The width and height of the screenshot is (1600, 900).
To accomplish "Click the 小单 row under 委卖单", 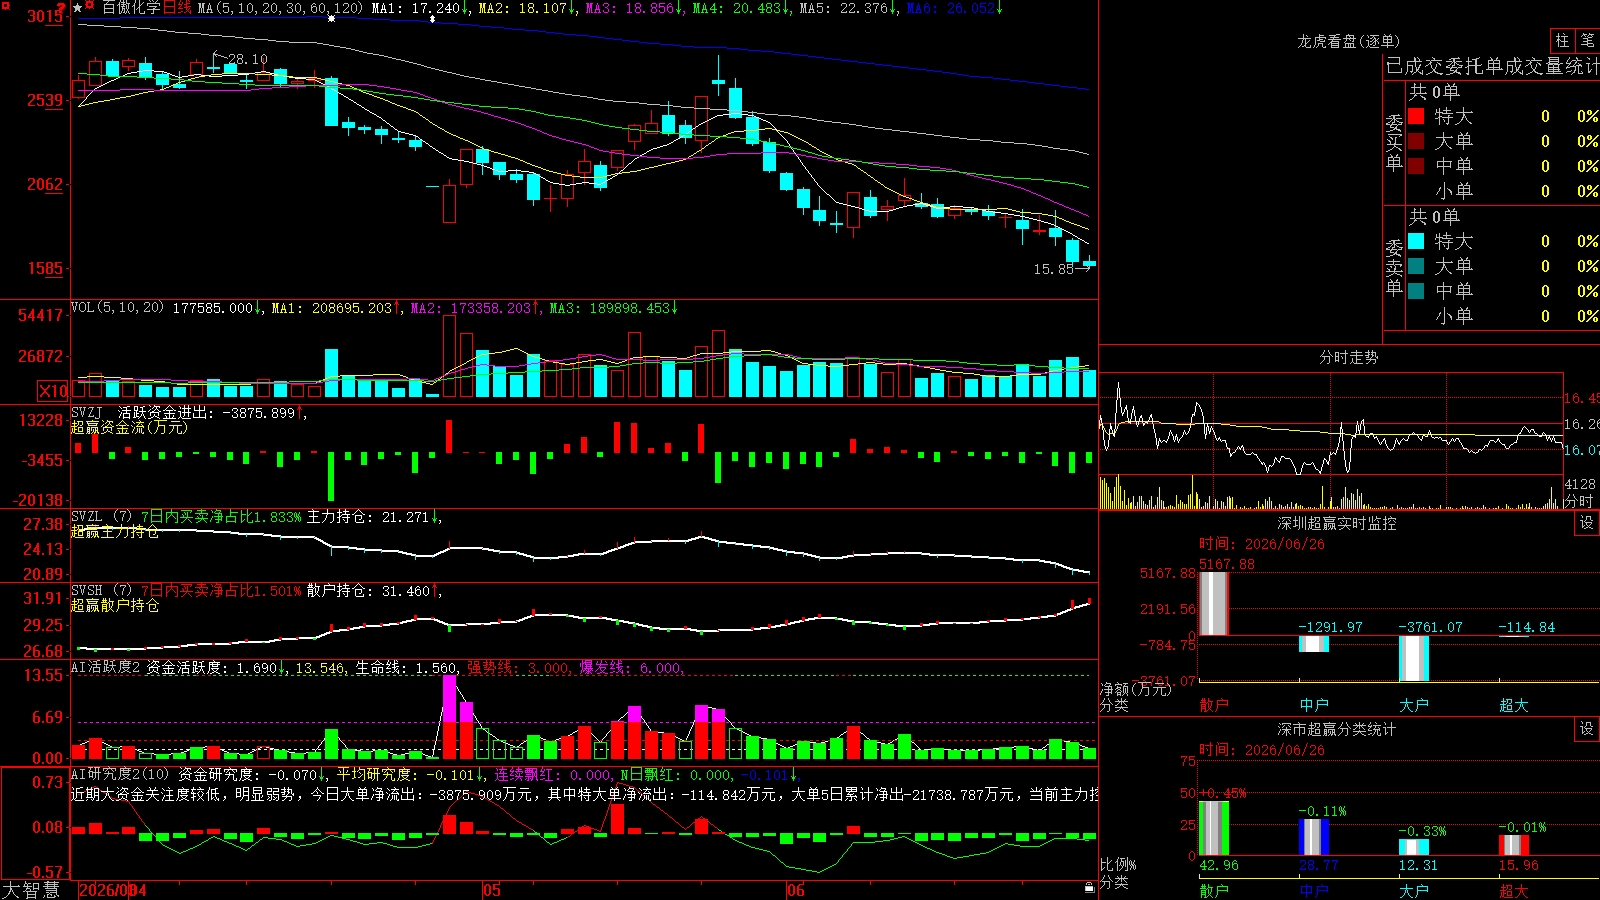I will 1503,316.
